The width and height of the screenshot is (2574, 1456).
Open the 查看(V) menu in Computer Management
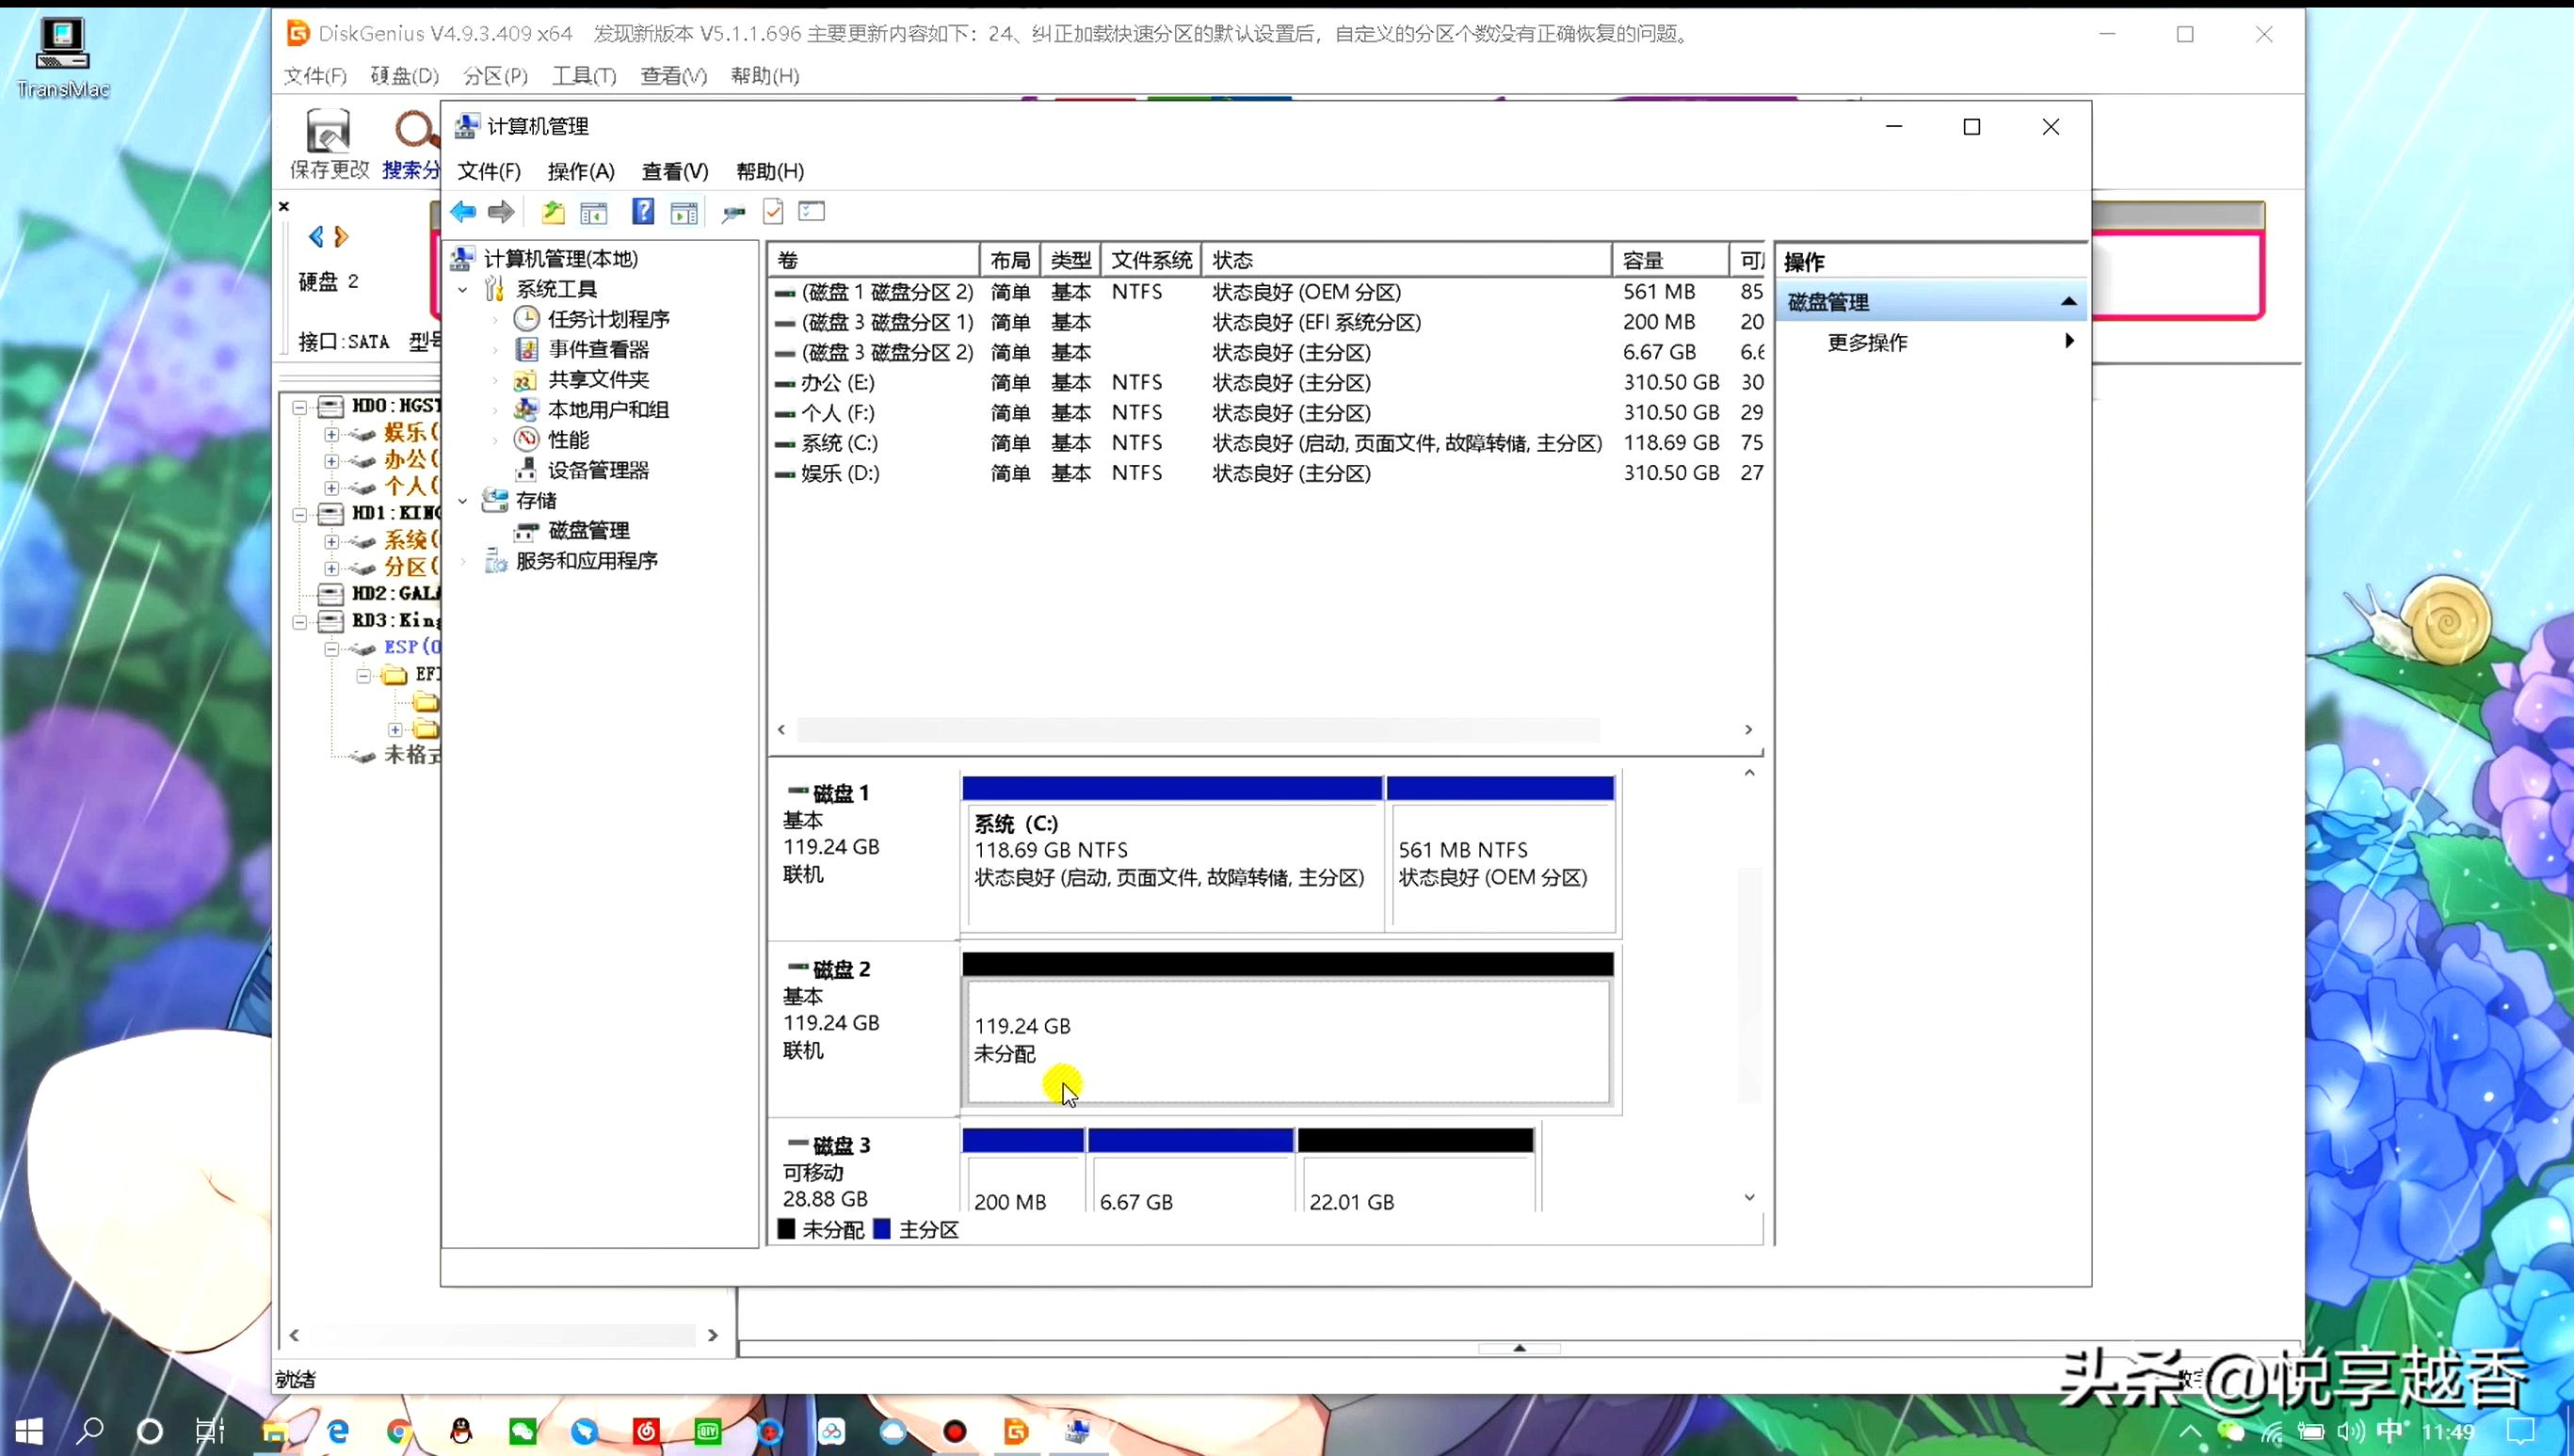(674, 171)
